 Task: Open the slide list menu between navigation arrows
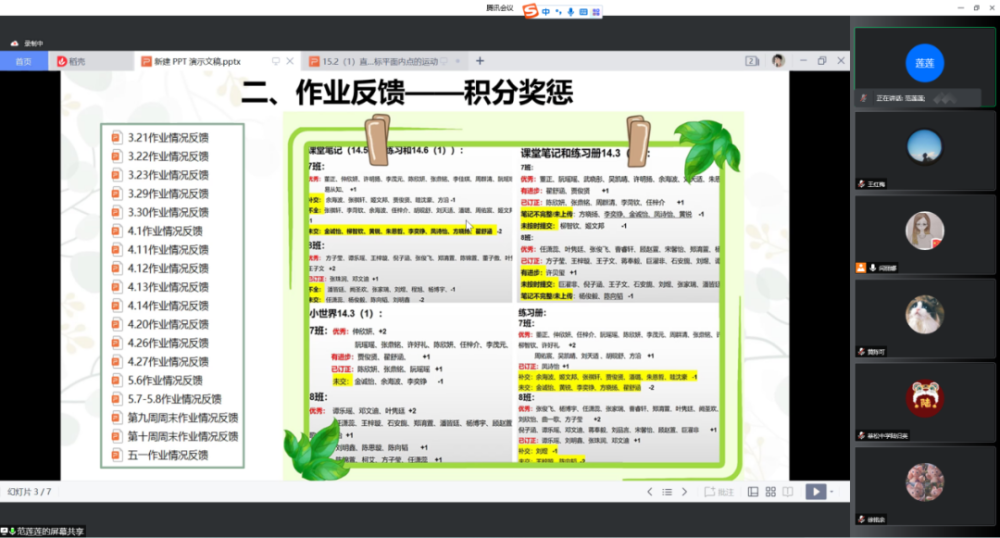(x=666, y=491)
